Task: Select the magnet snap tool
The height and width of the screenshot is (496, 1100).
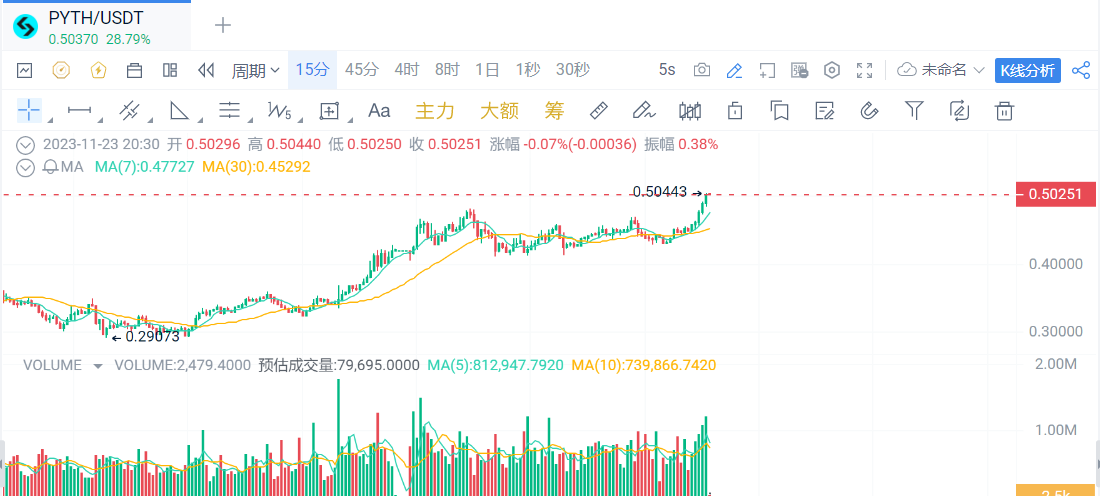Action: pyautogui.click(x=869, y=110)
